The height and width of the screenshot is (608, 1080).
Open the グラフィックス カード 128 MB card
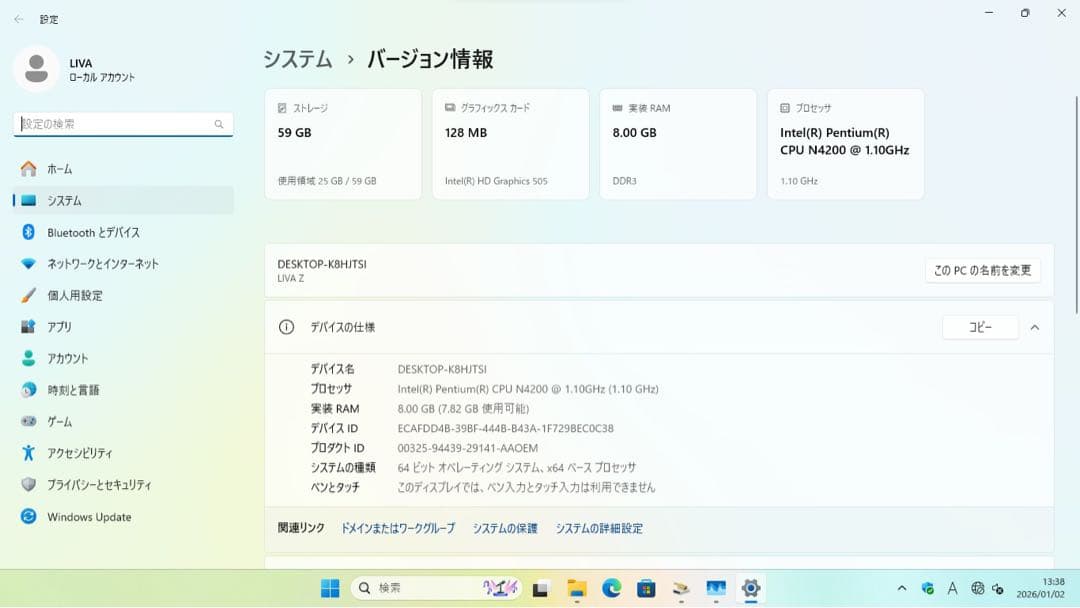click(x=510, y=144)
